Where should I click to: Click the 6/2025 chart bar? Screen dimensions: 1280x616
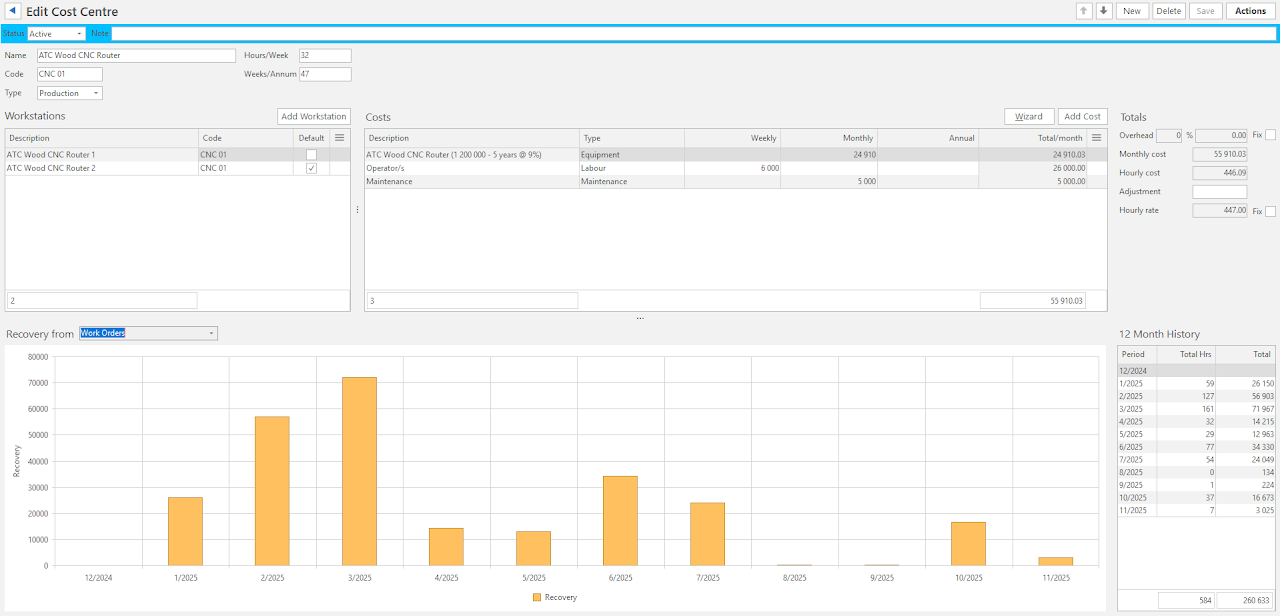tap(620, 520)
